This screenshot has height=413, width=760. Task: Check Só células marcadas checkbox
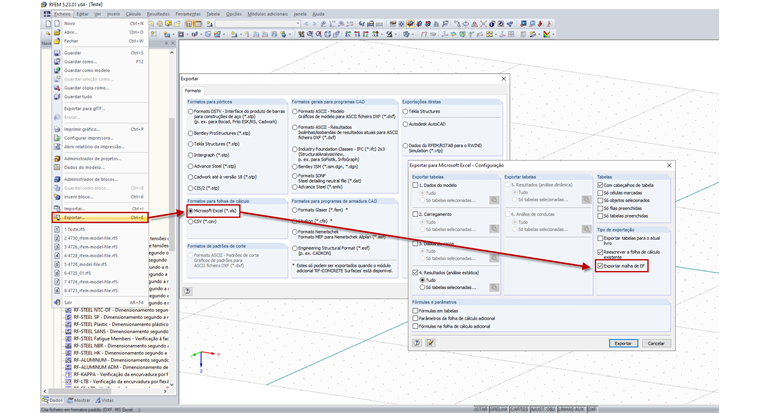[x=601, y=193]
